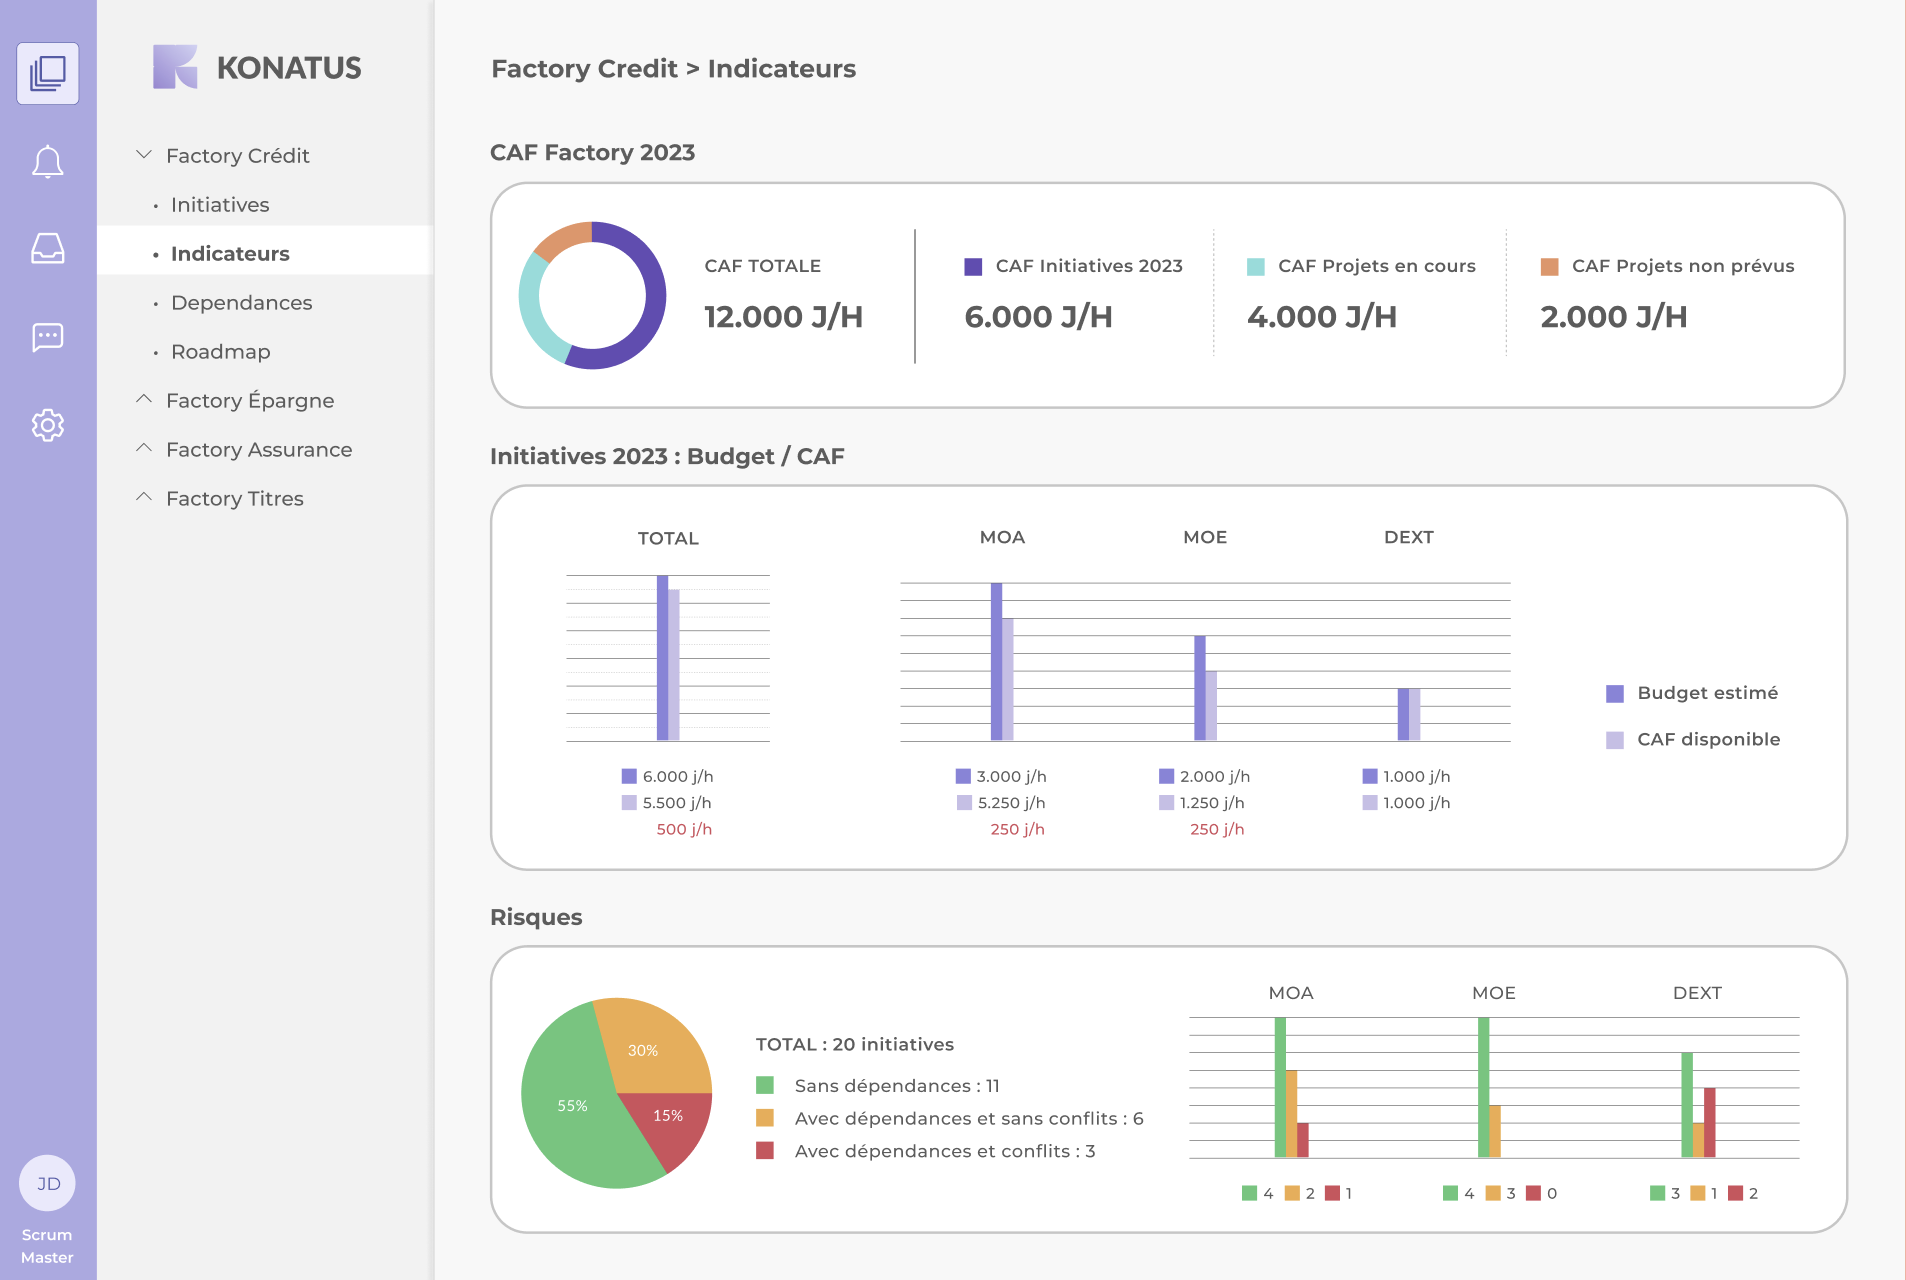1906x1280 pixels.
Task: Click the sans conflits orange legend swatch
Action: pyautogui.click(x=765, y=1118)
